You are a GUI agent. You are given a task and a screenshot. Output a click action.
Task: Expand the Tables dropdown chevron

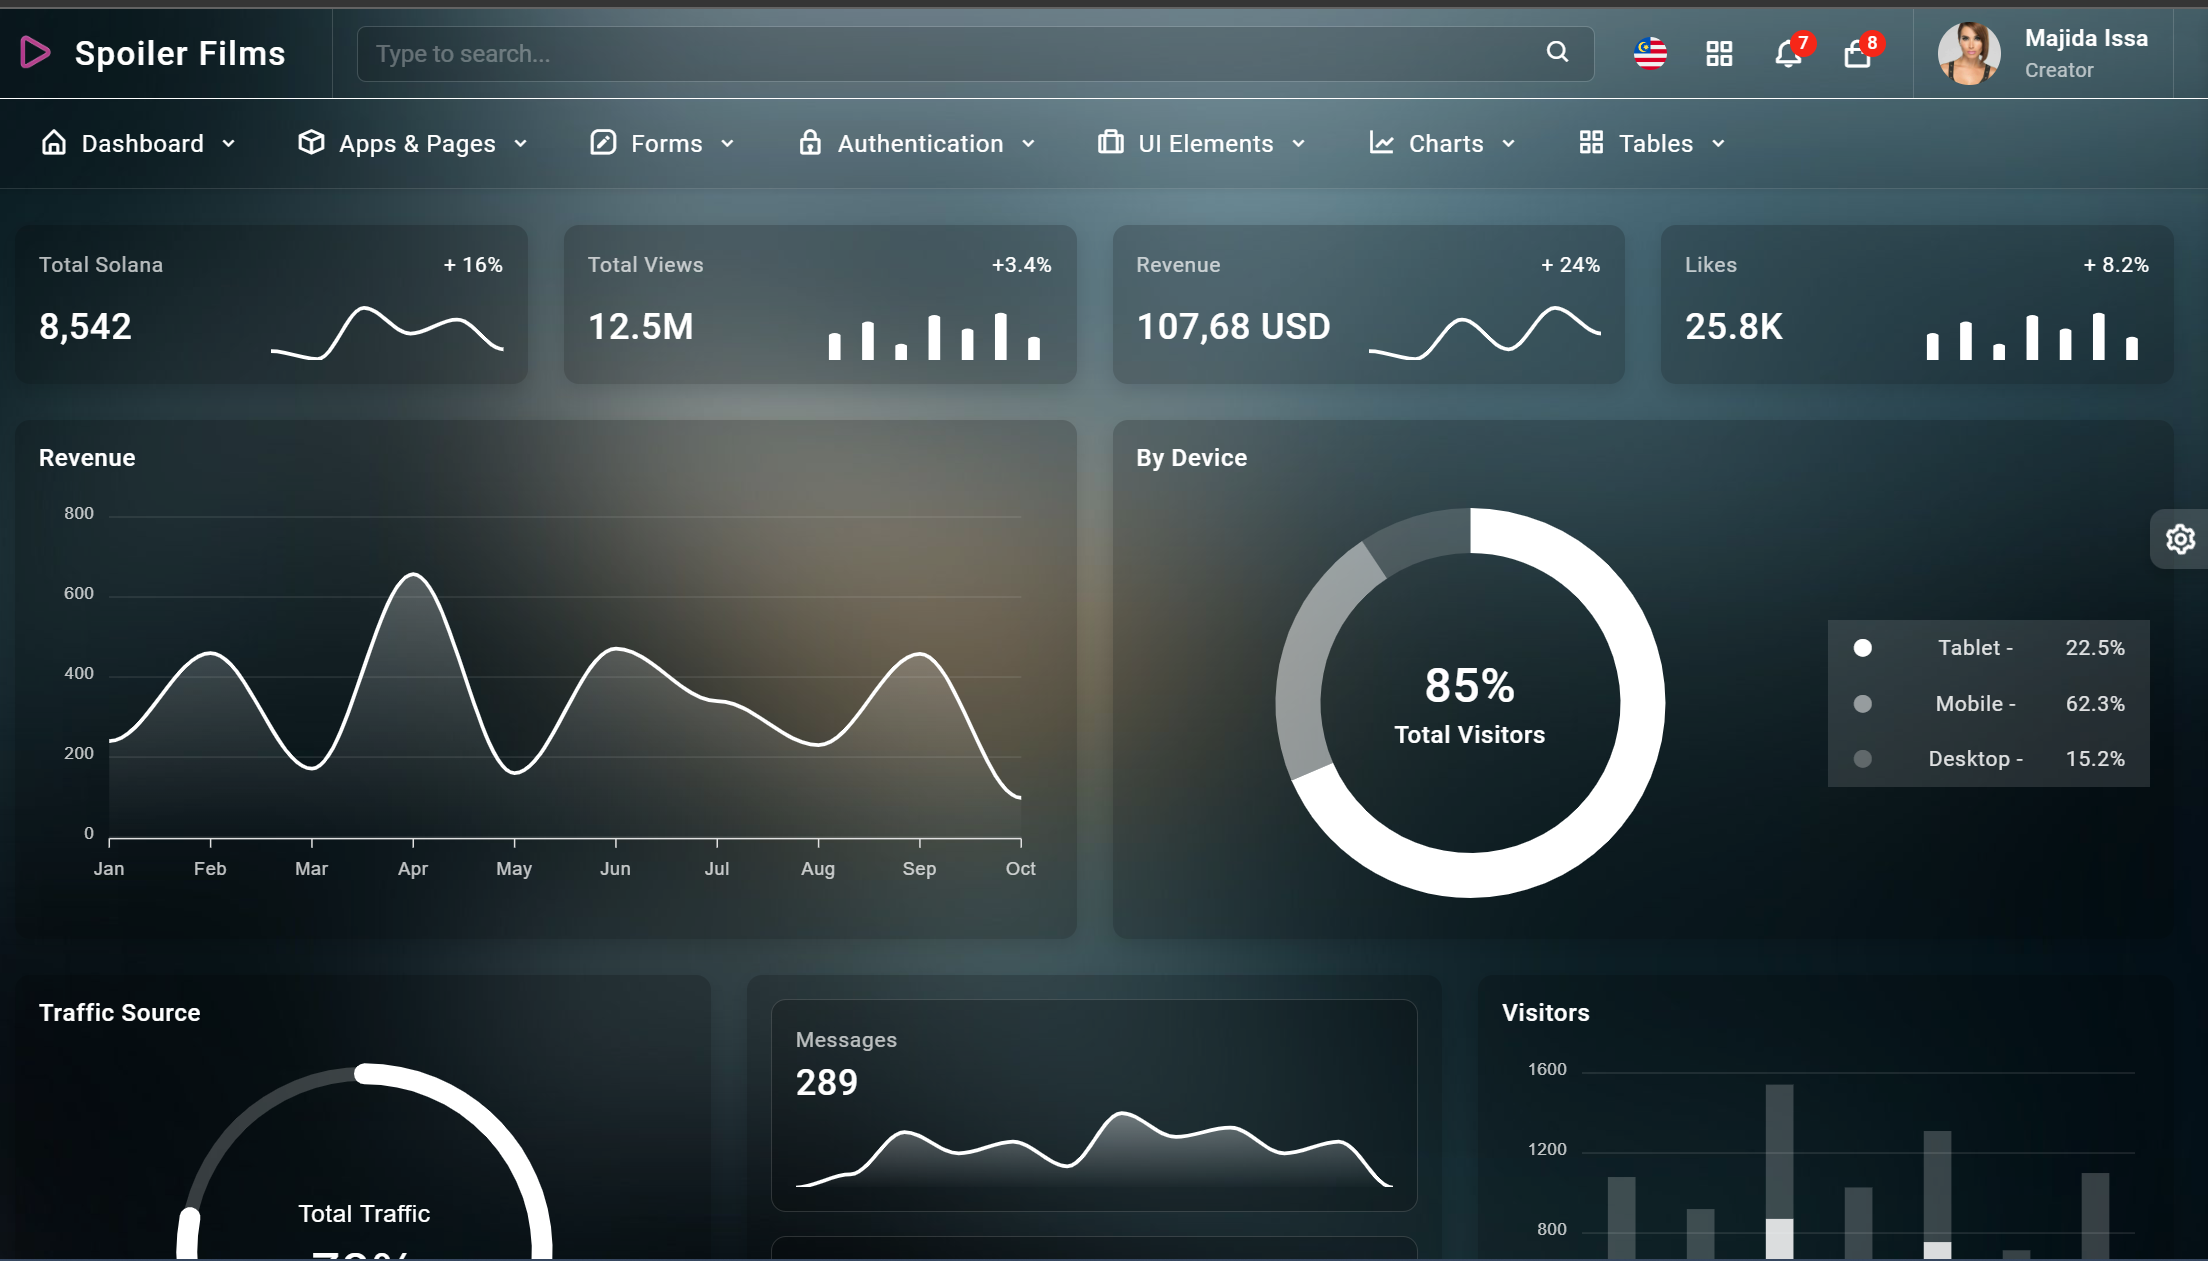click(x=1719, y=144)
